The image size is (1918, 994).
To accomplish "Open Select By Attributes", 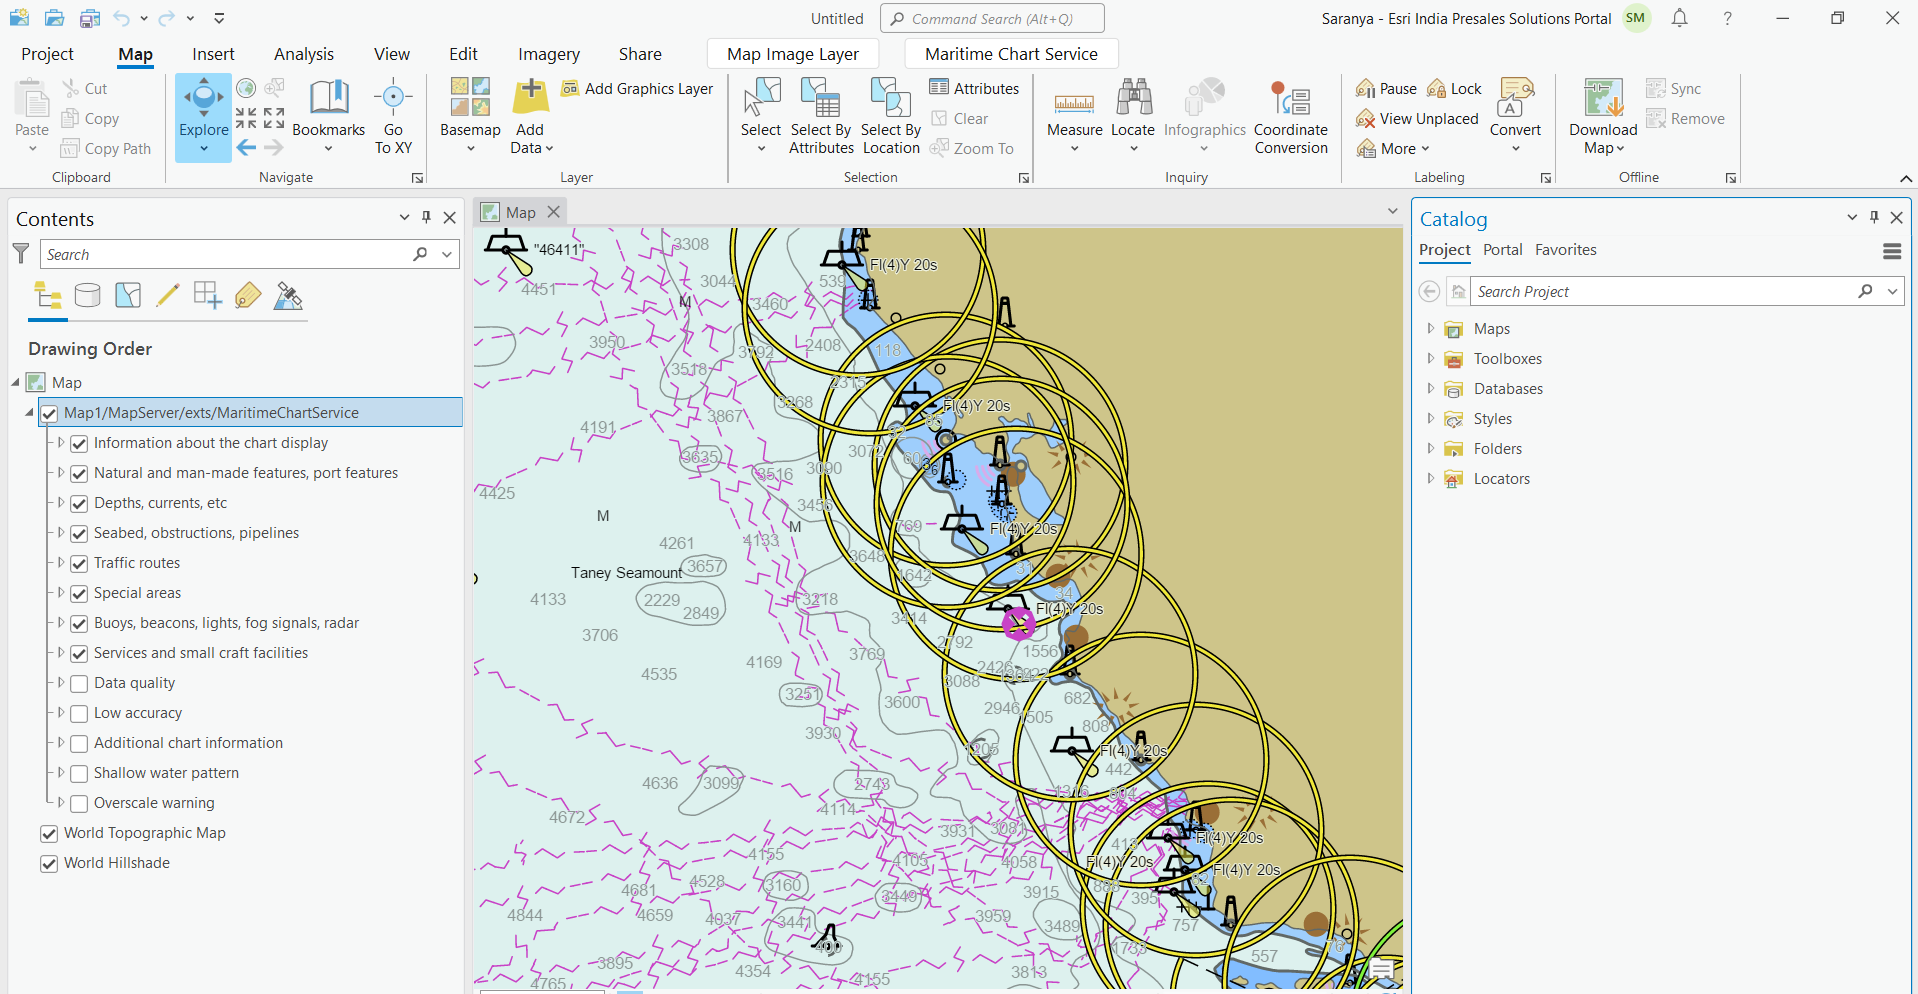I will click(820, 115).
